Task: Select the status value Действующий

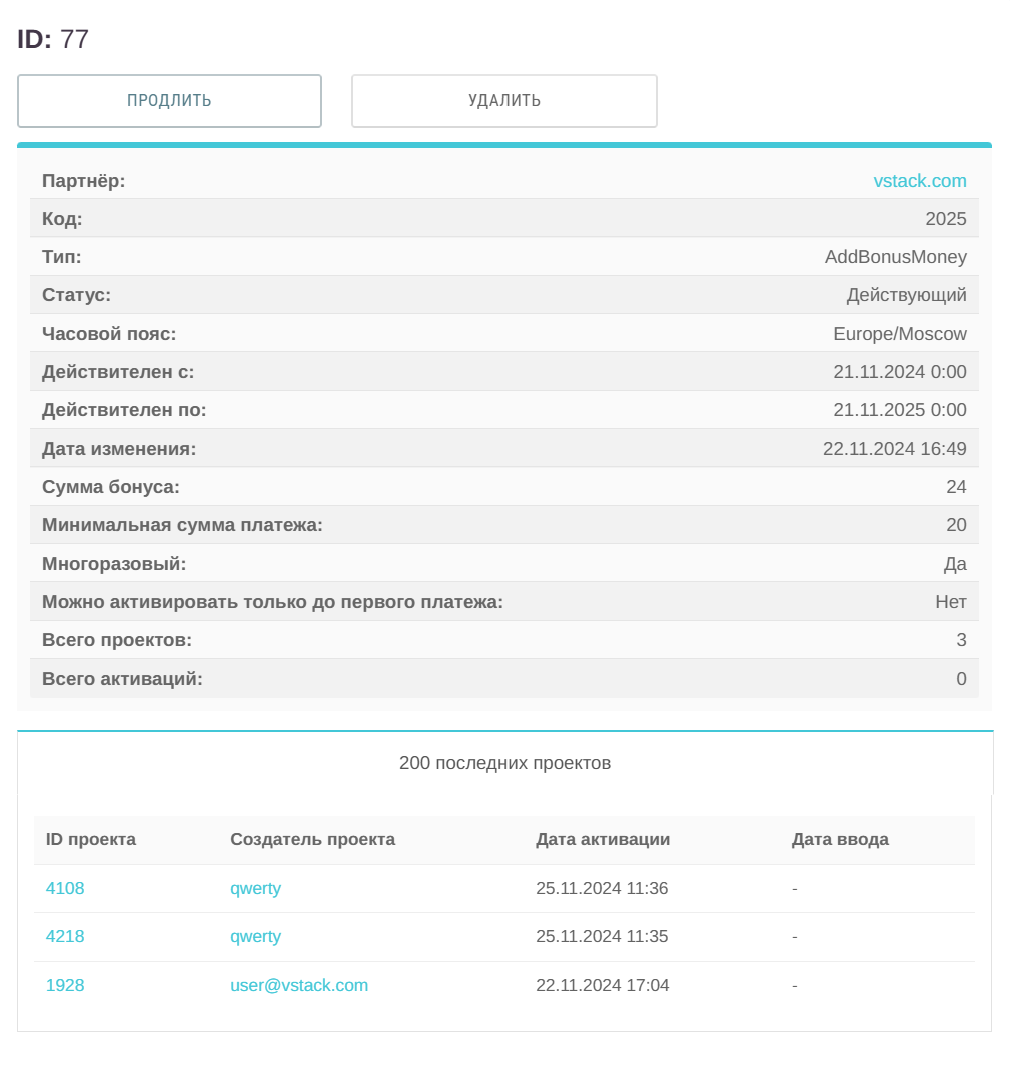Action: [906, 295]
